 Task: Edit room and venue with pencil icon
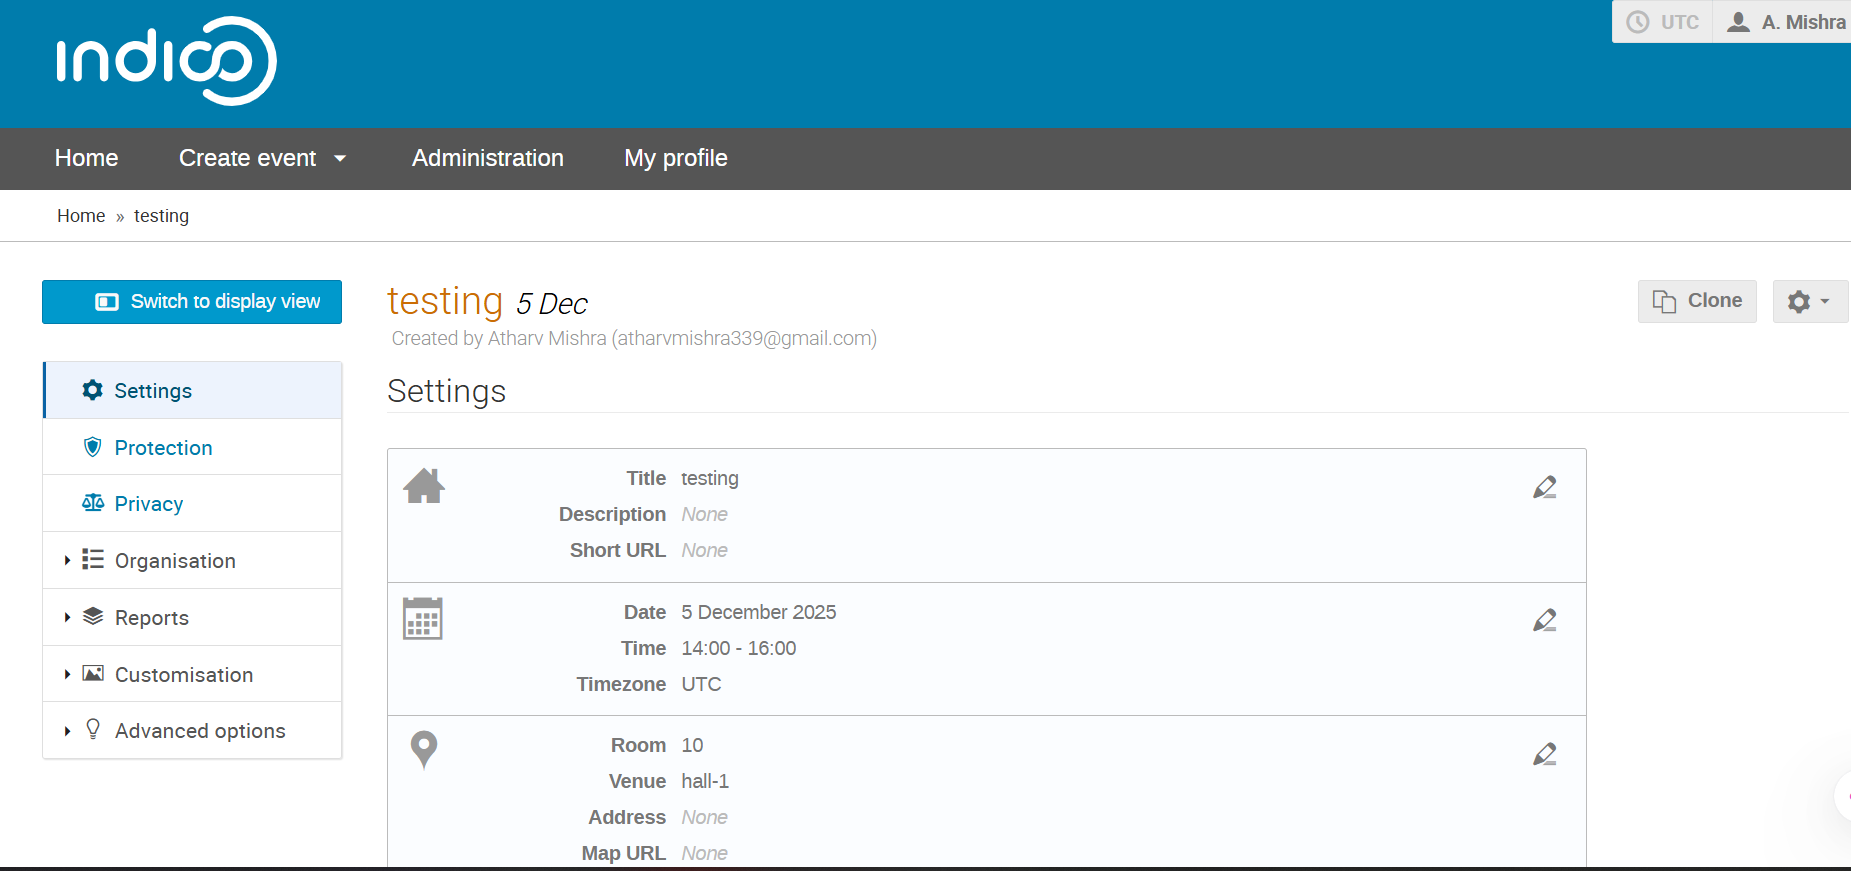(1544, 754)
